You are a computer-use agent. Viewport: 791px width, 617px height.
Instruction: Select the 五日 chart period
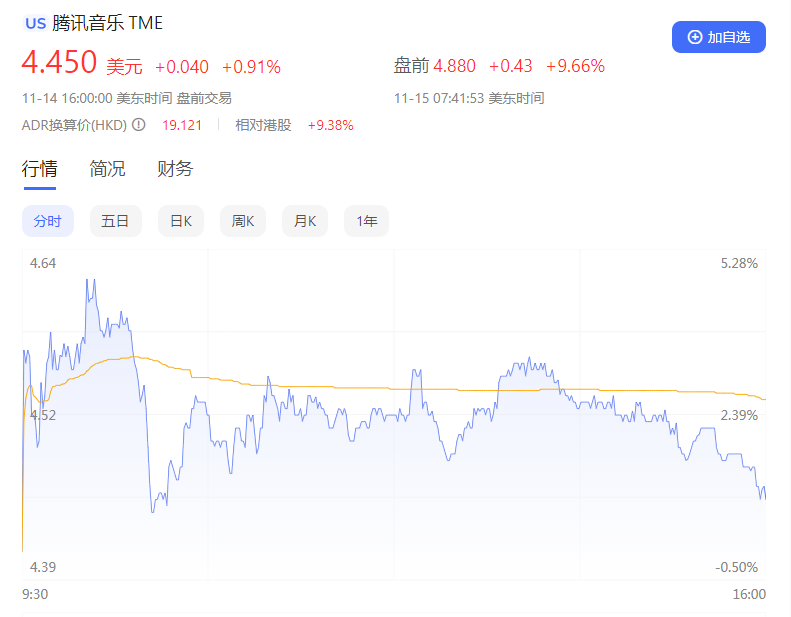click(116, 221)
